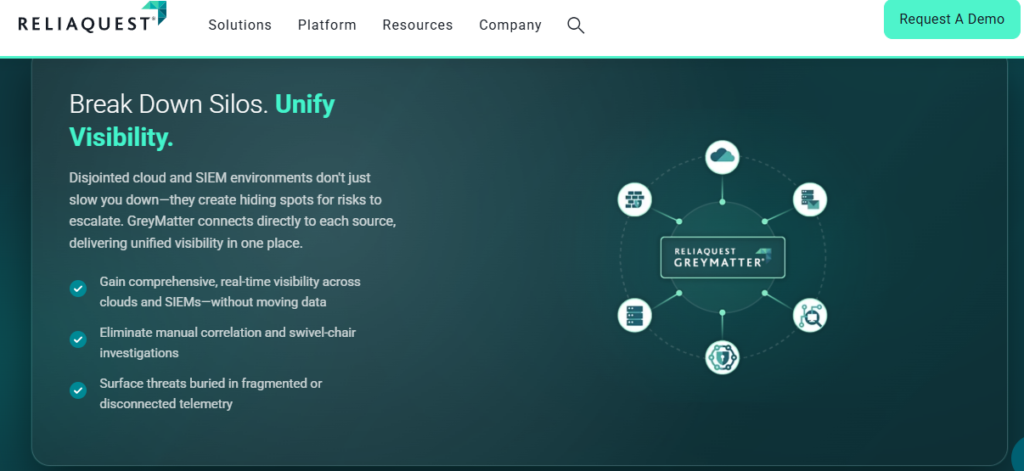Click the shield security icon at bottom
This screenshot has height=471, width=1024.
(722, 357)
